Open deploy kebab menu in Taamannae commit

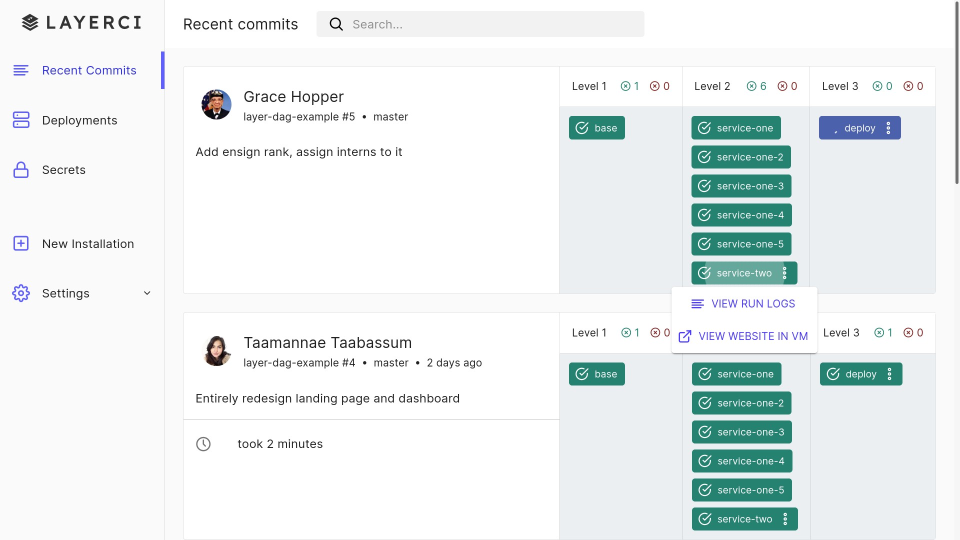(x=890, y=374)
